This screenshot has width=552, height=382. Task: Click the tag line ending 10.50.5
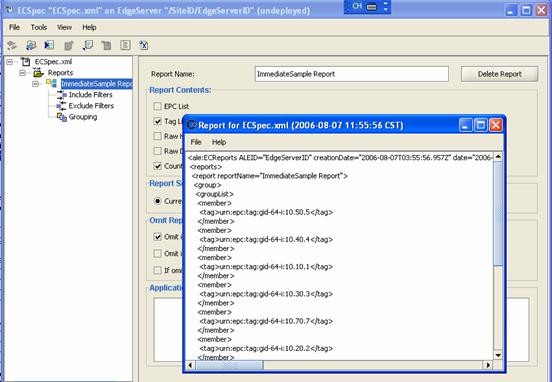266,212
